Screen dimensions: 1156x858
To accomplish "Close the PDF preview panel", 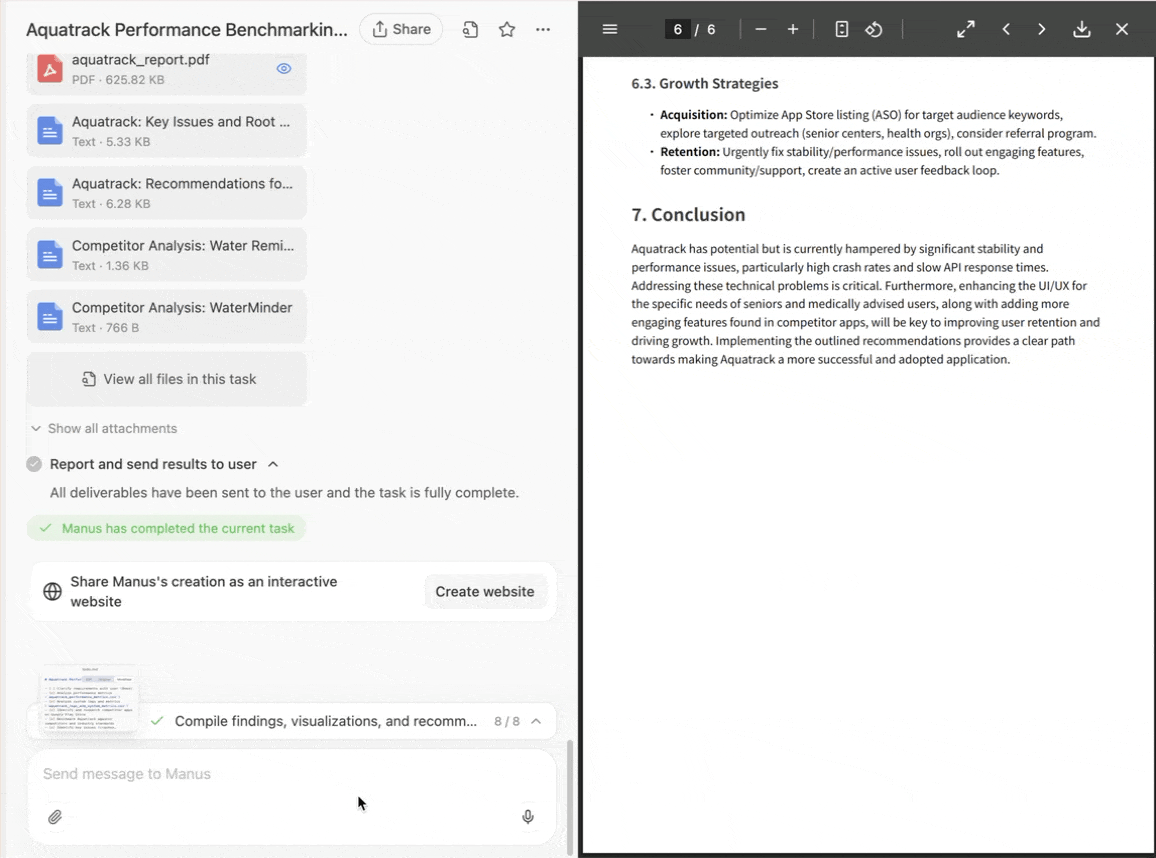I will [1121, 29].
